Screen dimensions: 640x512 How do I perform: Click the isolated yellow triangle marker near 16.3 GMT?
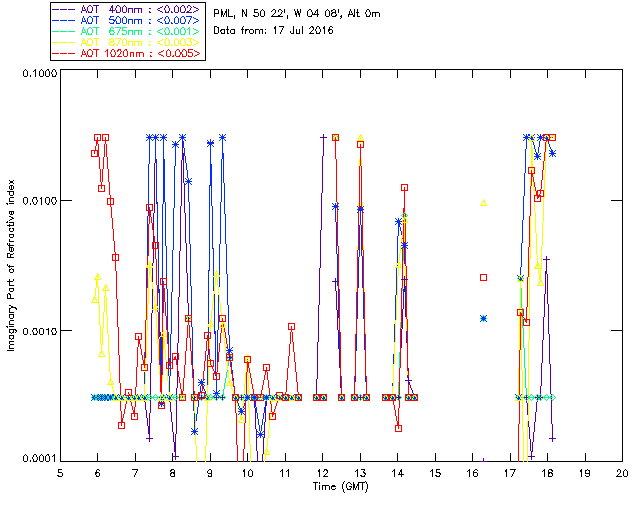pyautogui.click(x=484, y=203)
